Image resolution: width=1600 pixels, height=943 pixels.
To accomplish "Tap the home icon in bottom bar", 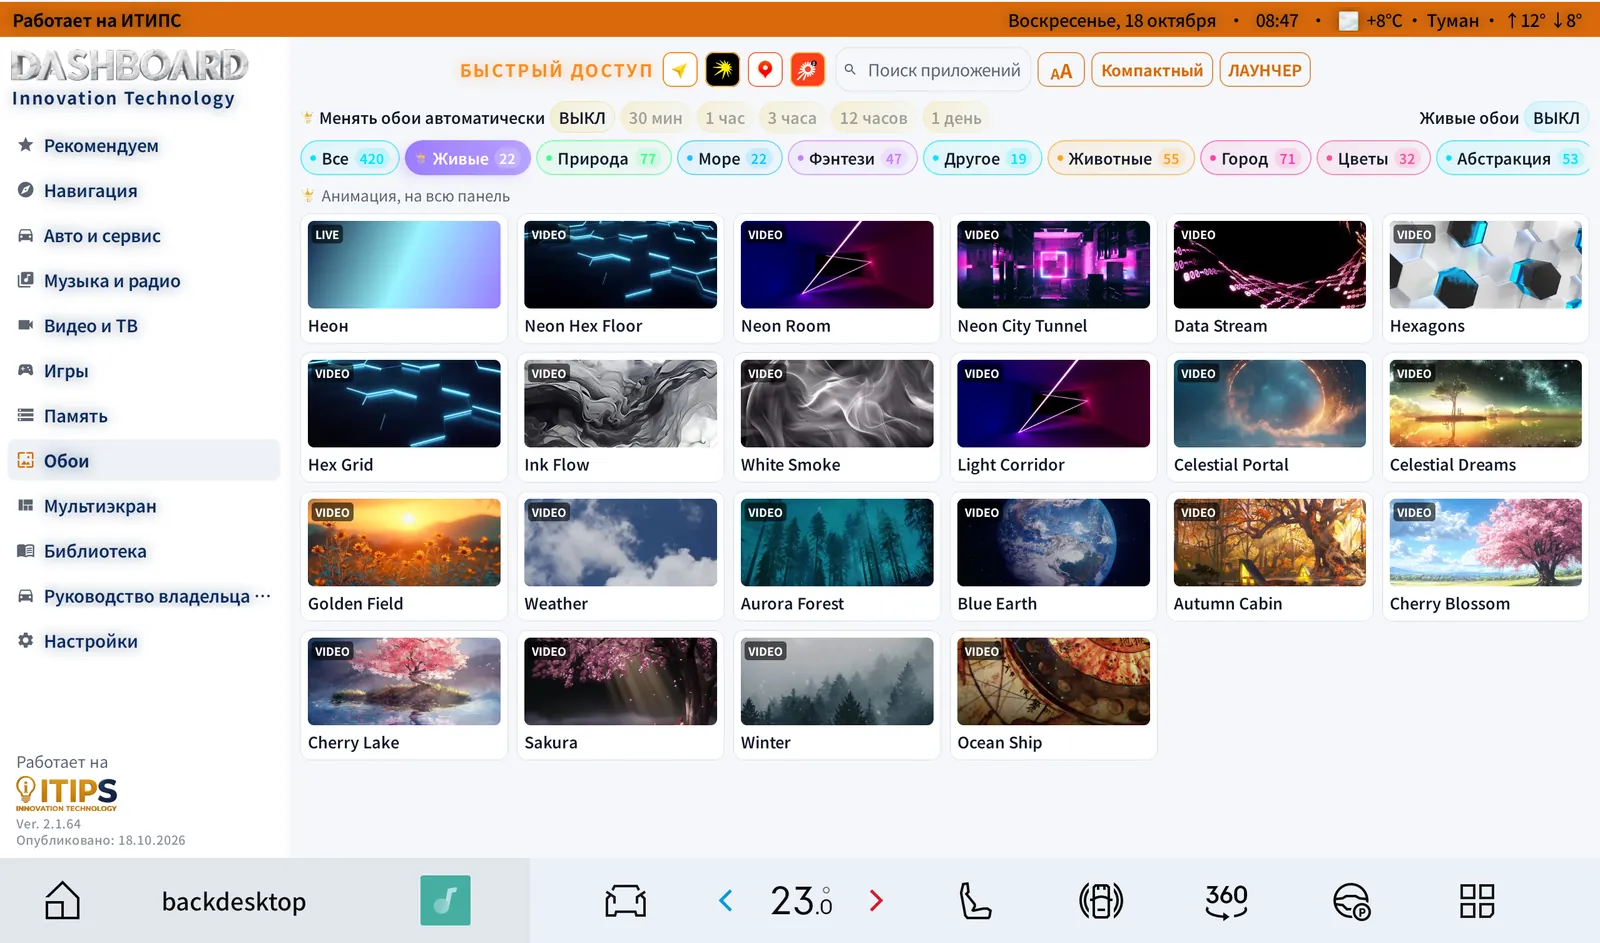I will point(63,901).
